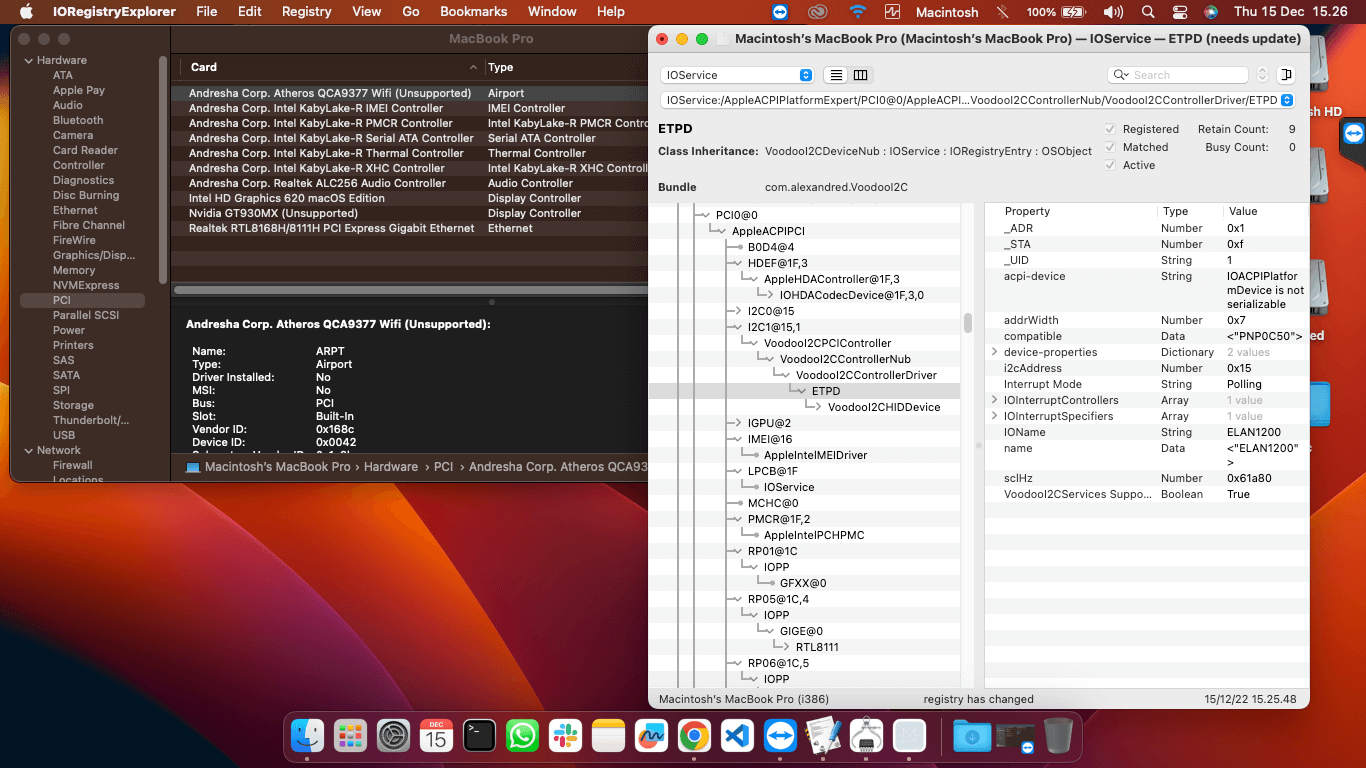Open Spotlight search from the menu bar
The image size is (1366, 768).
click(1146, 11)
